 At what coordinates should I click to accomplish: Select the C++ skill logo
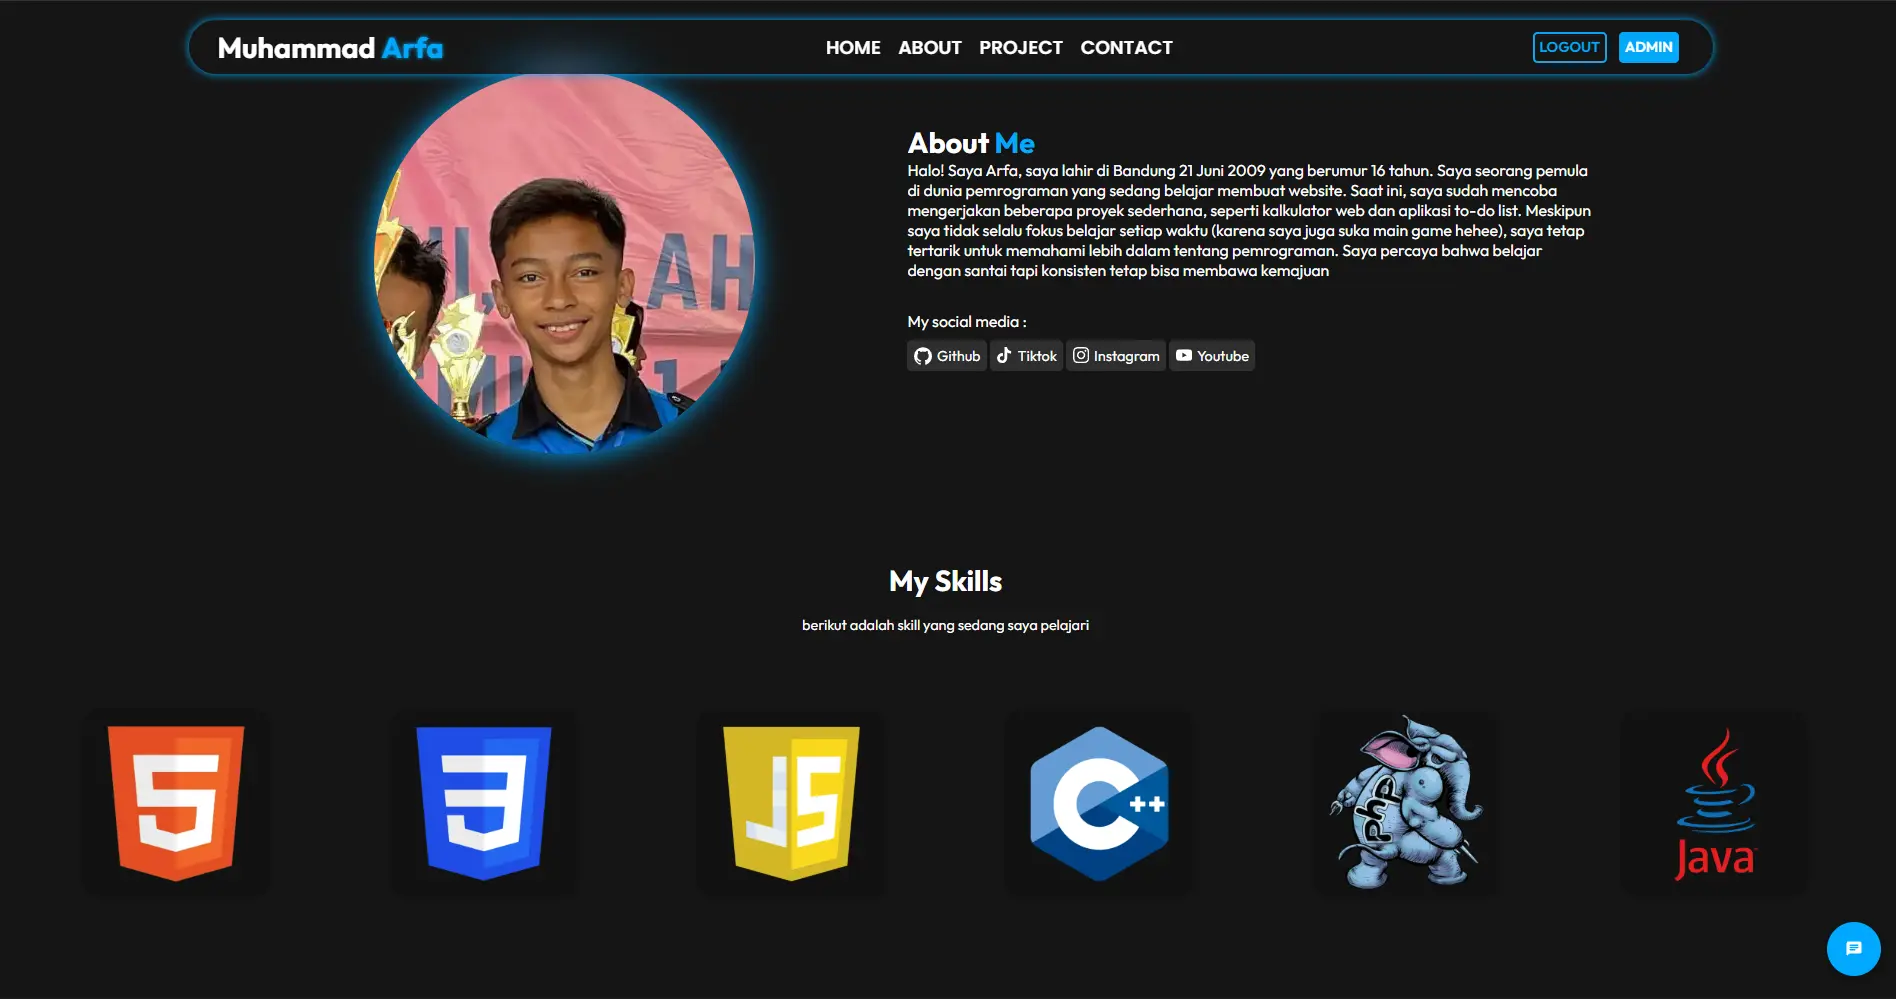[1099, 803]
